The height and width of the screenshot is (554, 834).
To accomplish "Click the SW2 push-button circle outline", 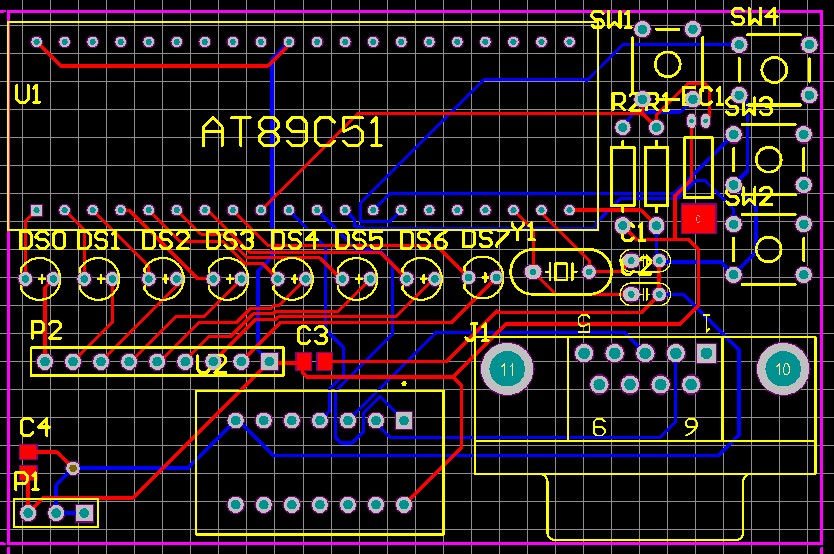I will [768, 249].
